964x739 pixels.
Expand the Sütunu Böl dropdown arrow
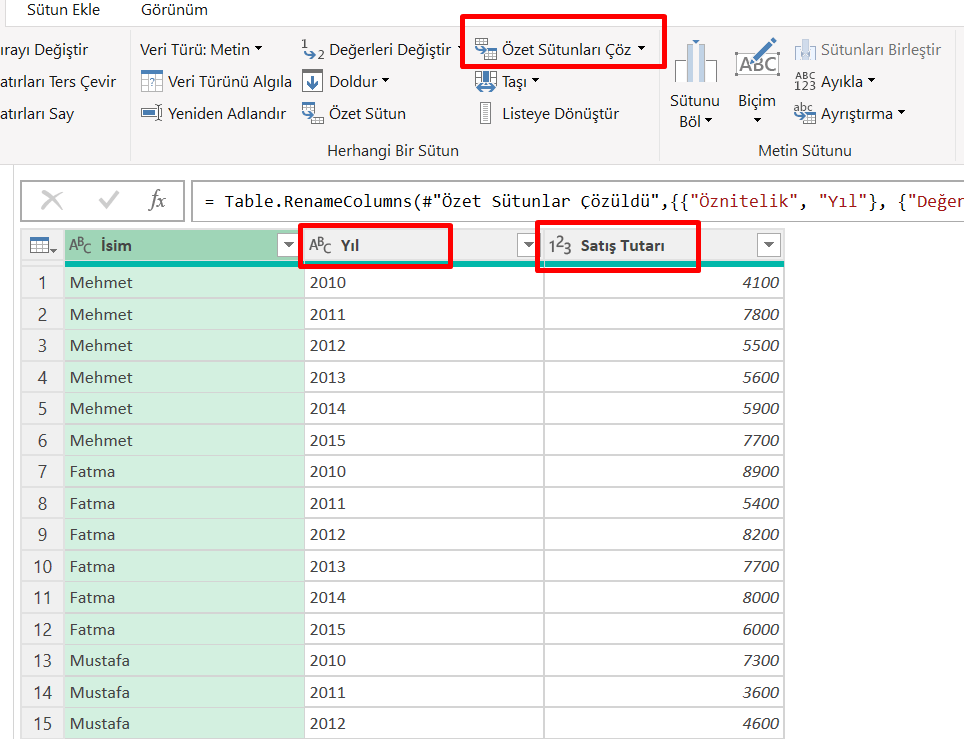[x=708, y=121]
